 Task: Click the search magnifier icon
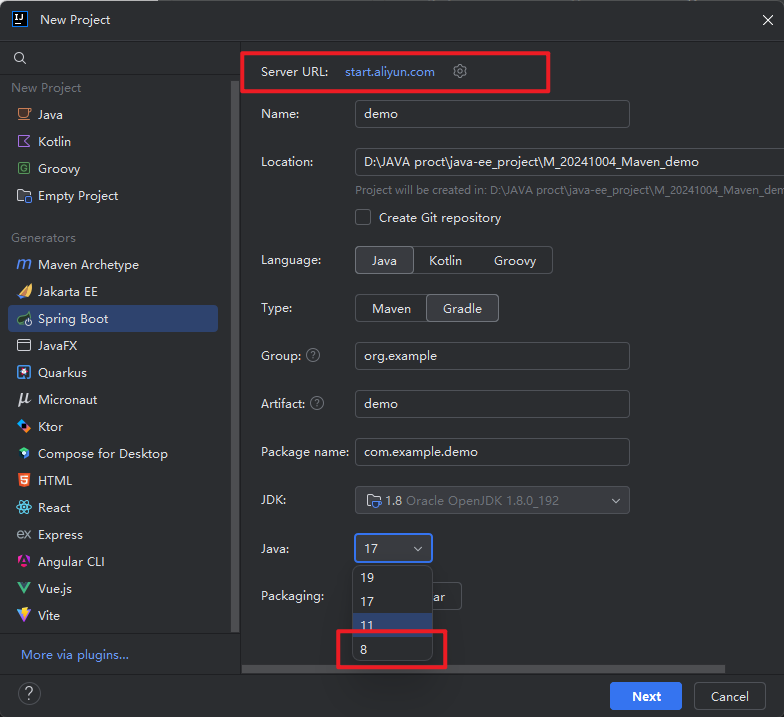[x=20, y=58]
